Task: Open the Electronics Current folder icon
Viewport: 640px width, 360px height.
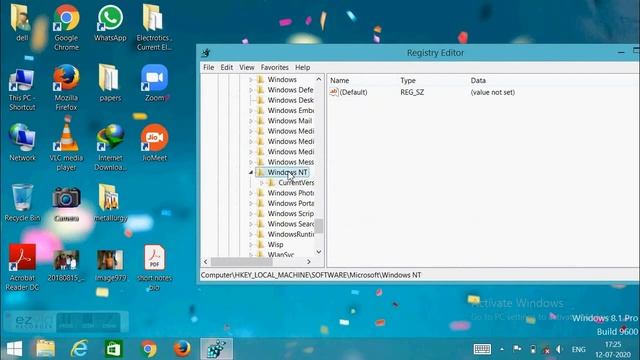Action: [154, 27]
